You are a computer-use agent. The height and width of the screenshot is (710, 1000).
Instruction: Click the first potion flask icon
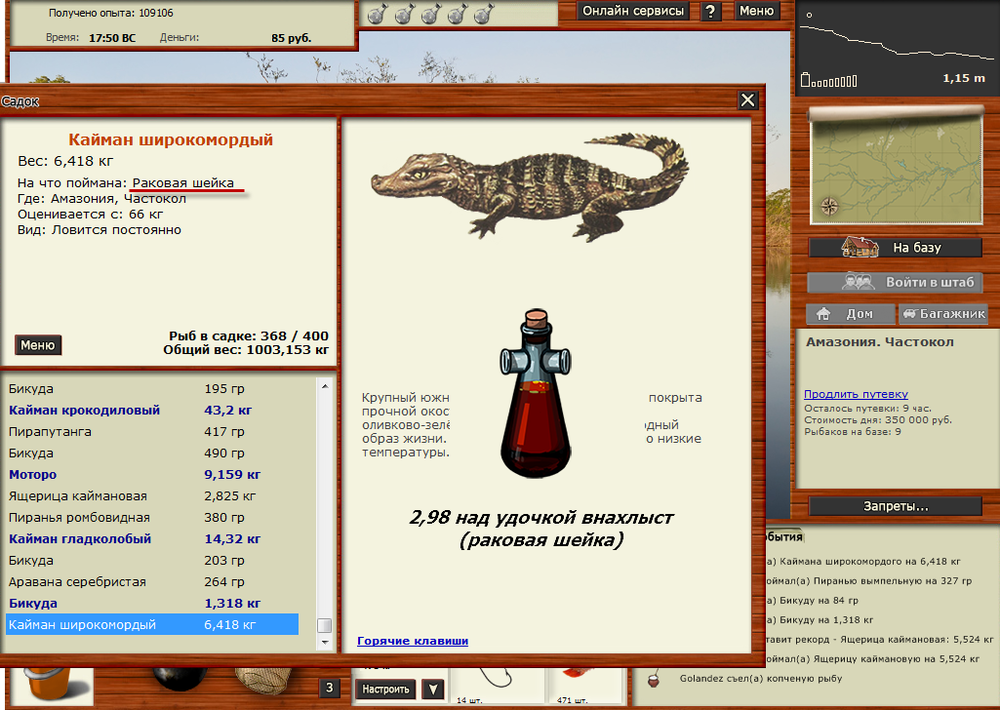pos(376,14)
